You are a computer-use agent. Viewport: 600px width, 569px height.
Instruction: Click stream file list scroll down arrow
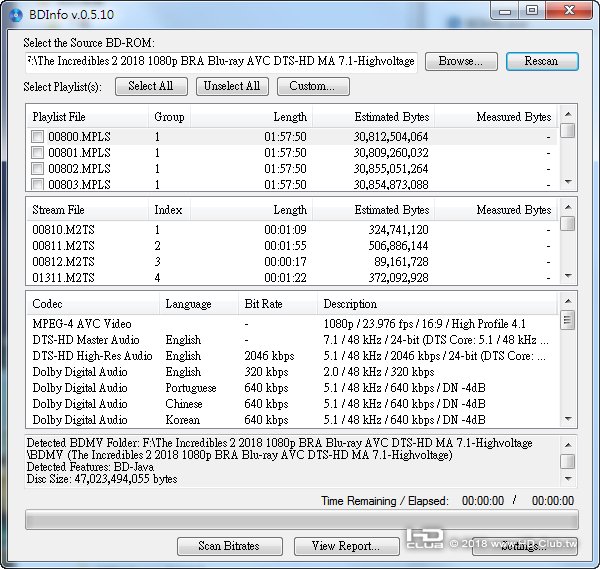(x=568, y=276)
